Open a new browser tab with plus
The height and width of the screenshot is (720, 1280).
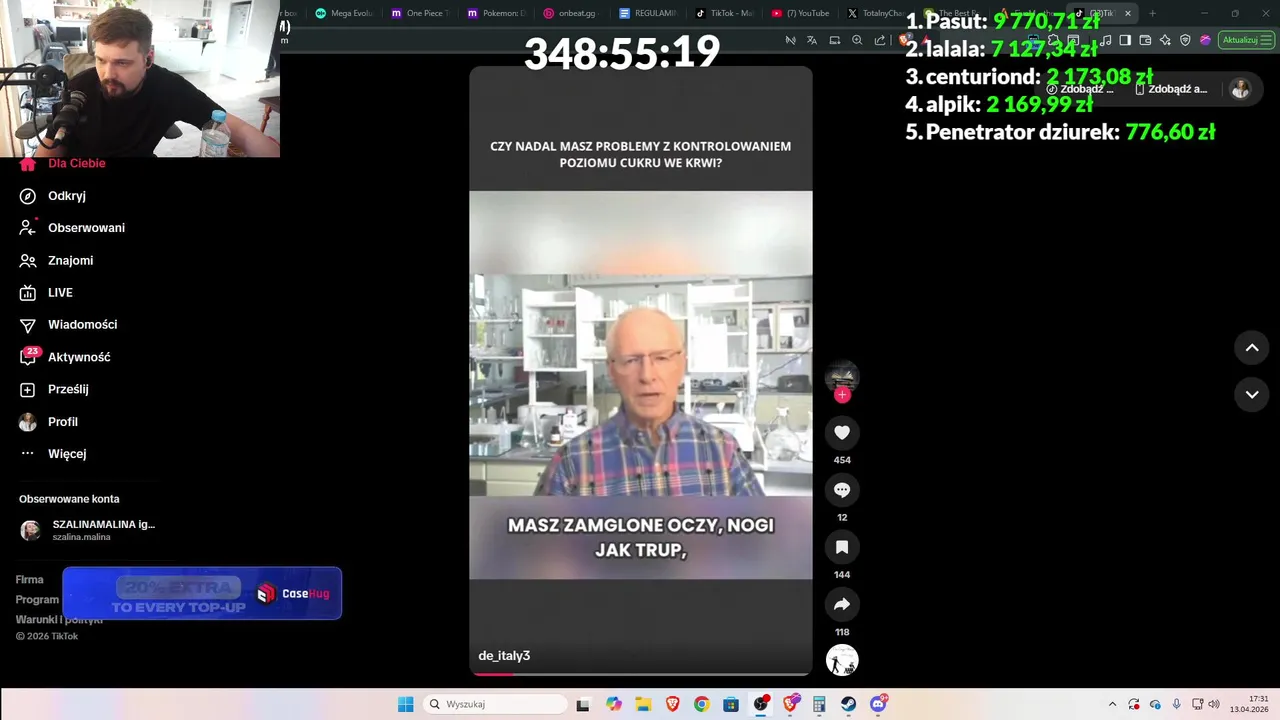[x=1152, y=13]
